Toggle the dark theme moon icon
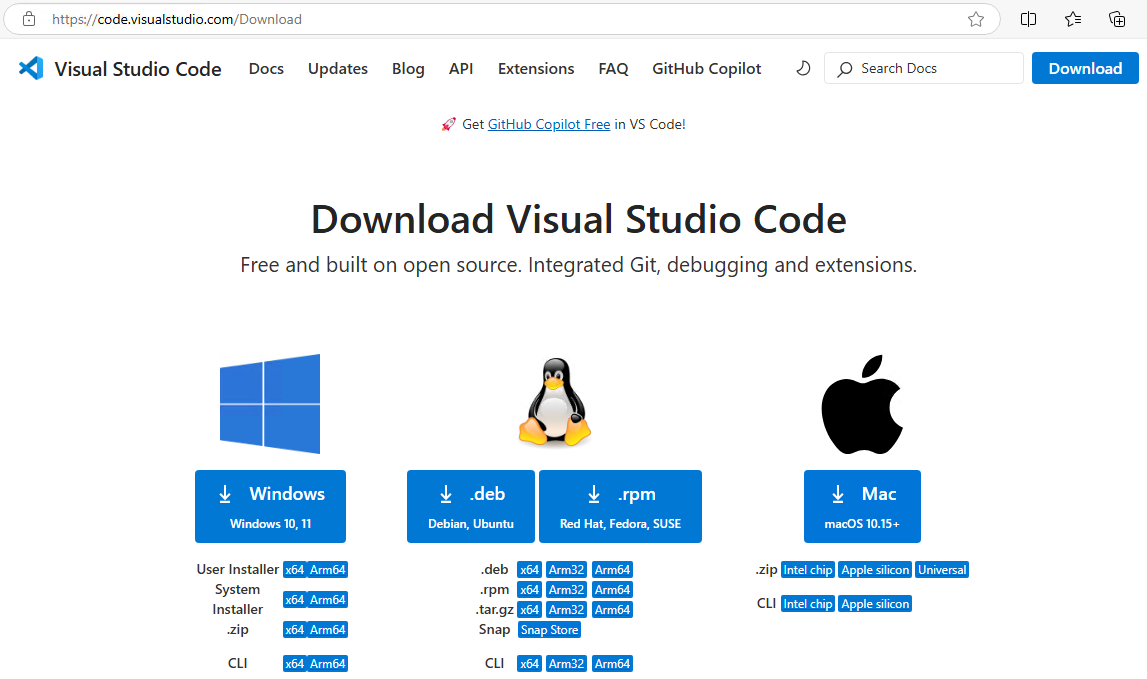This screenshot has width=1147, height=679. coord(802,68)
